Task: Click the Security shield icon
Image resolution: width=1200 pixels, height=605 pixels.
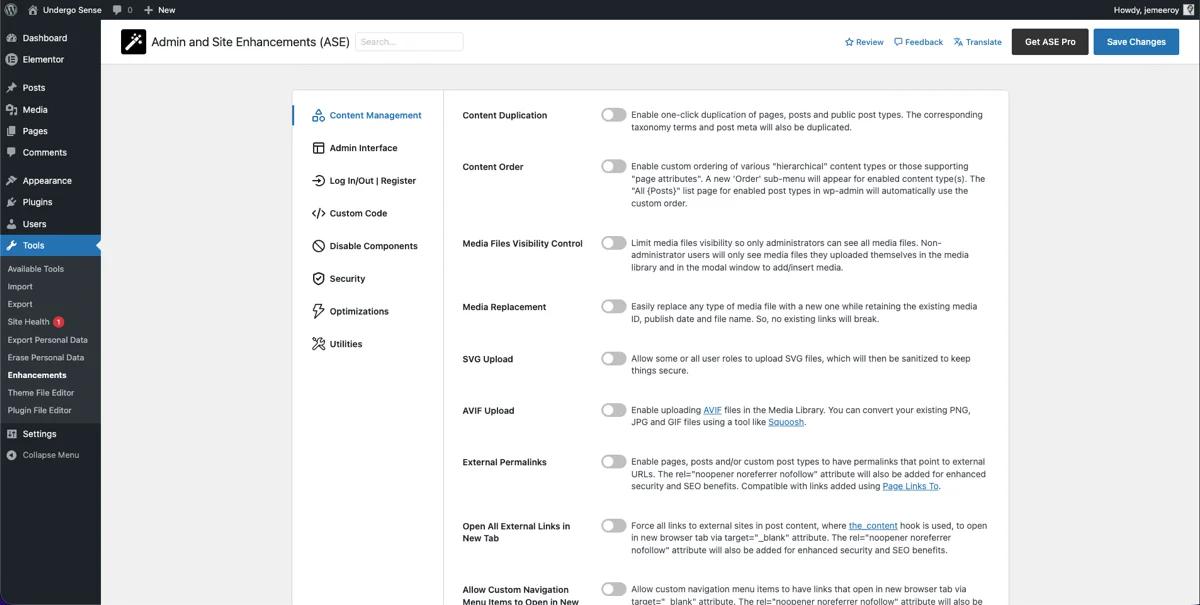Action: click(318, 279)
